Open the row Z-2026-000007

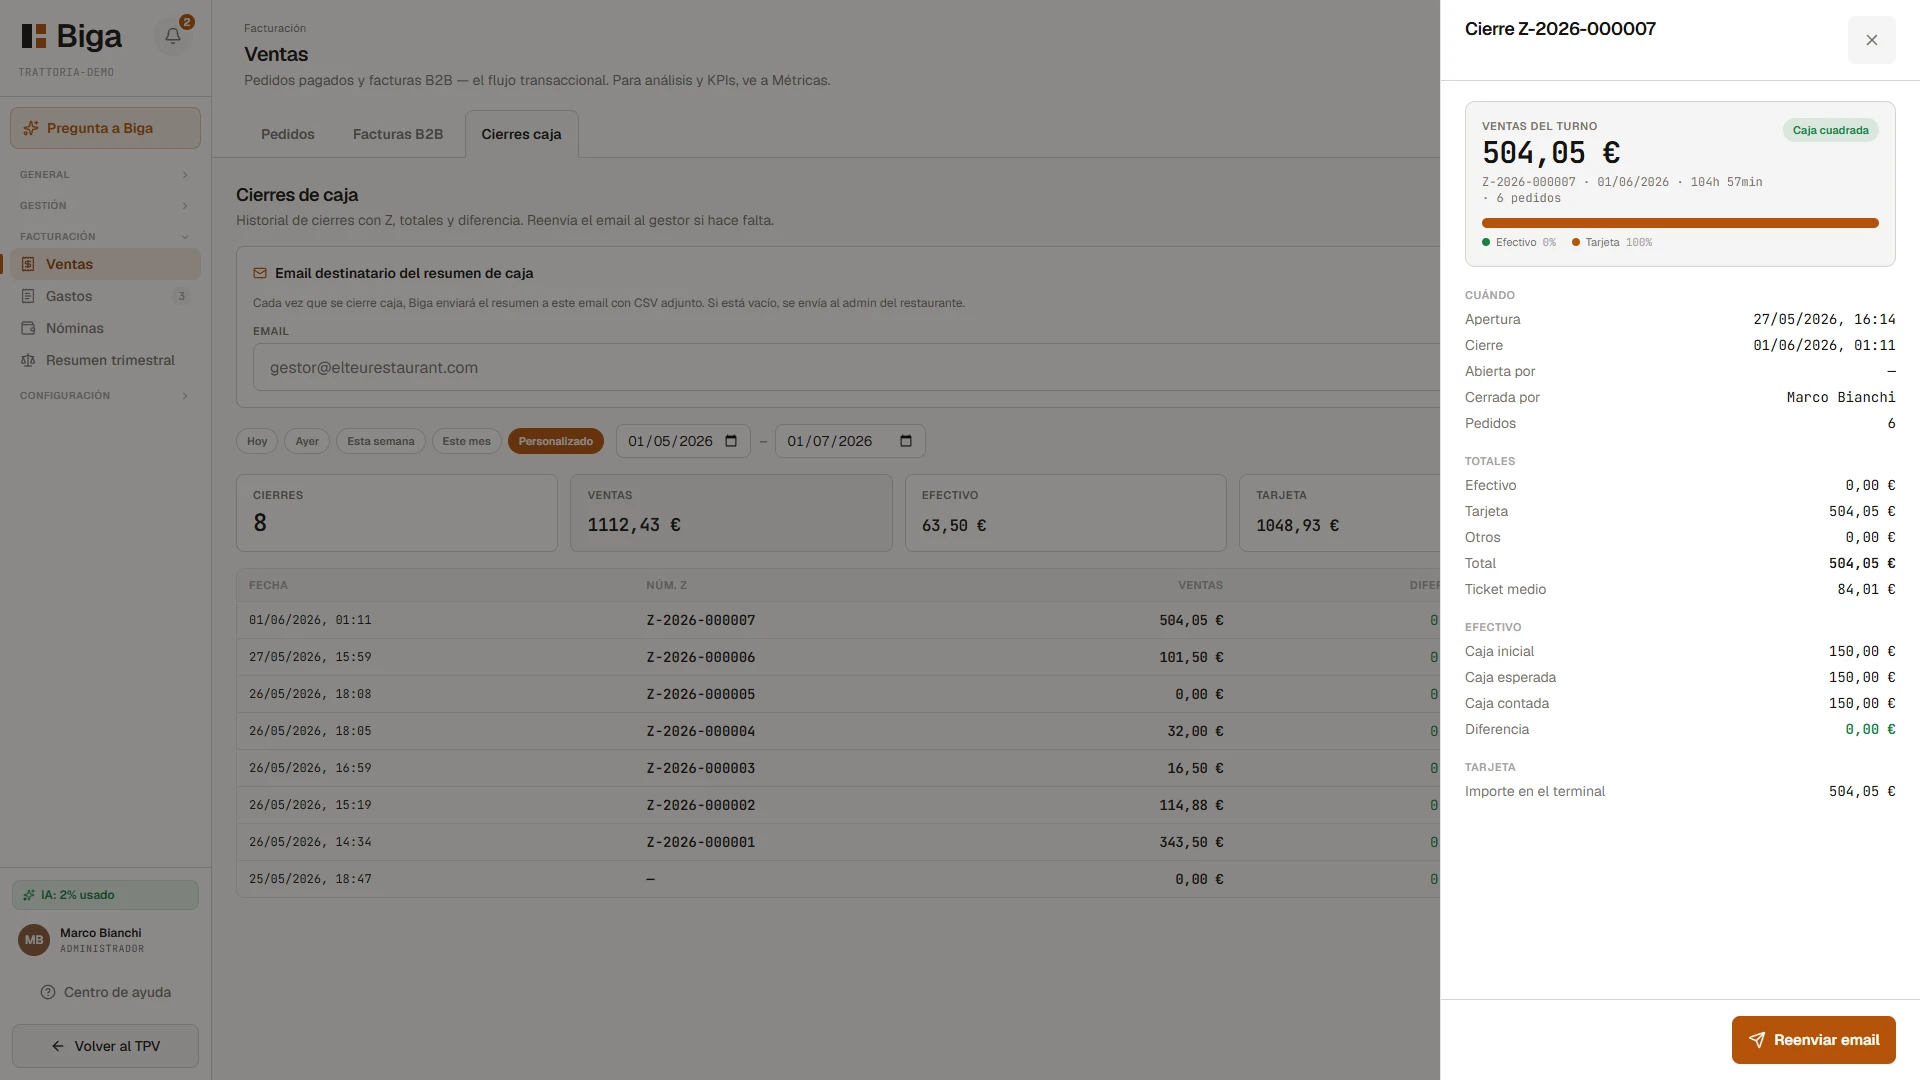pos(838,620)
